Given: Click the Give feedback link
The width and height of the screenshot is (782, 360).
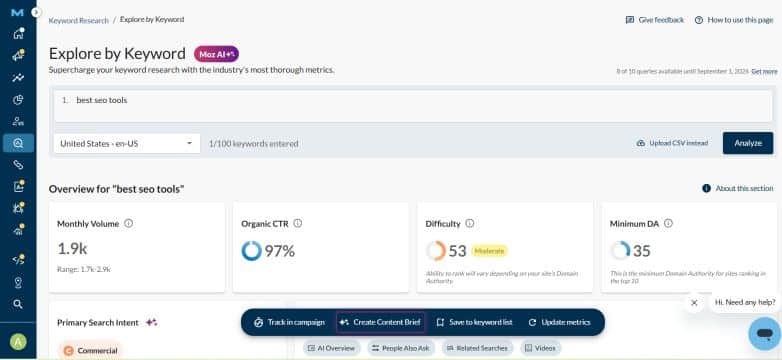Looking at the screenshot, I should click(654, 20).
